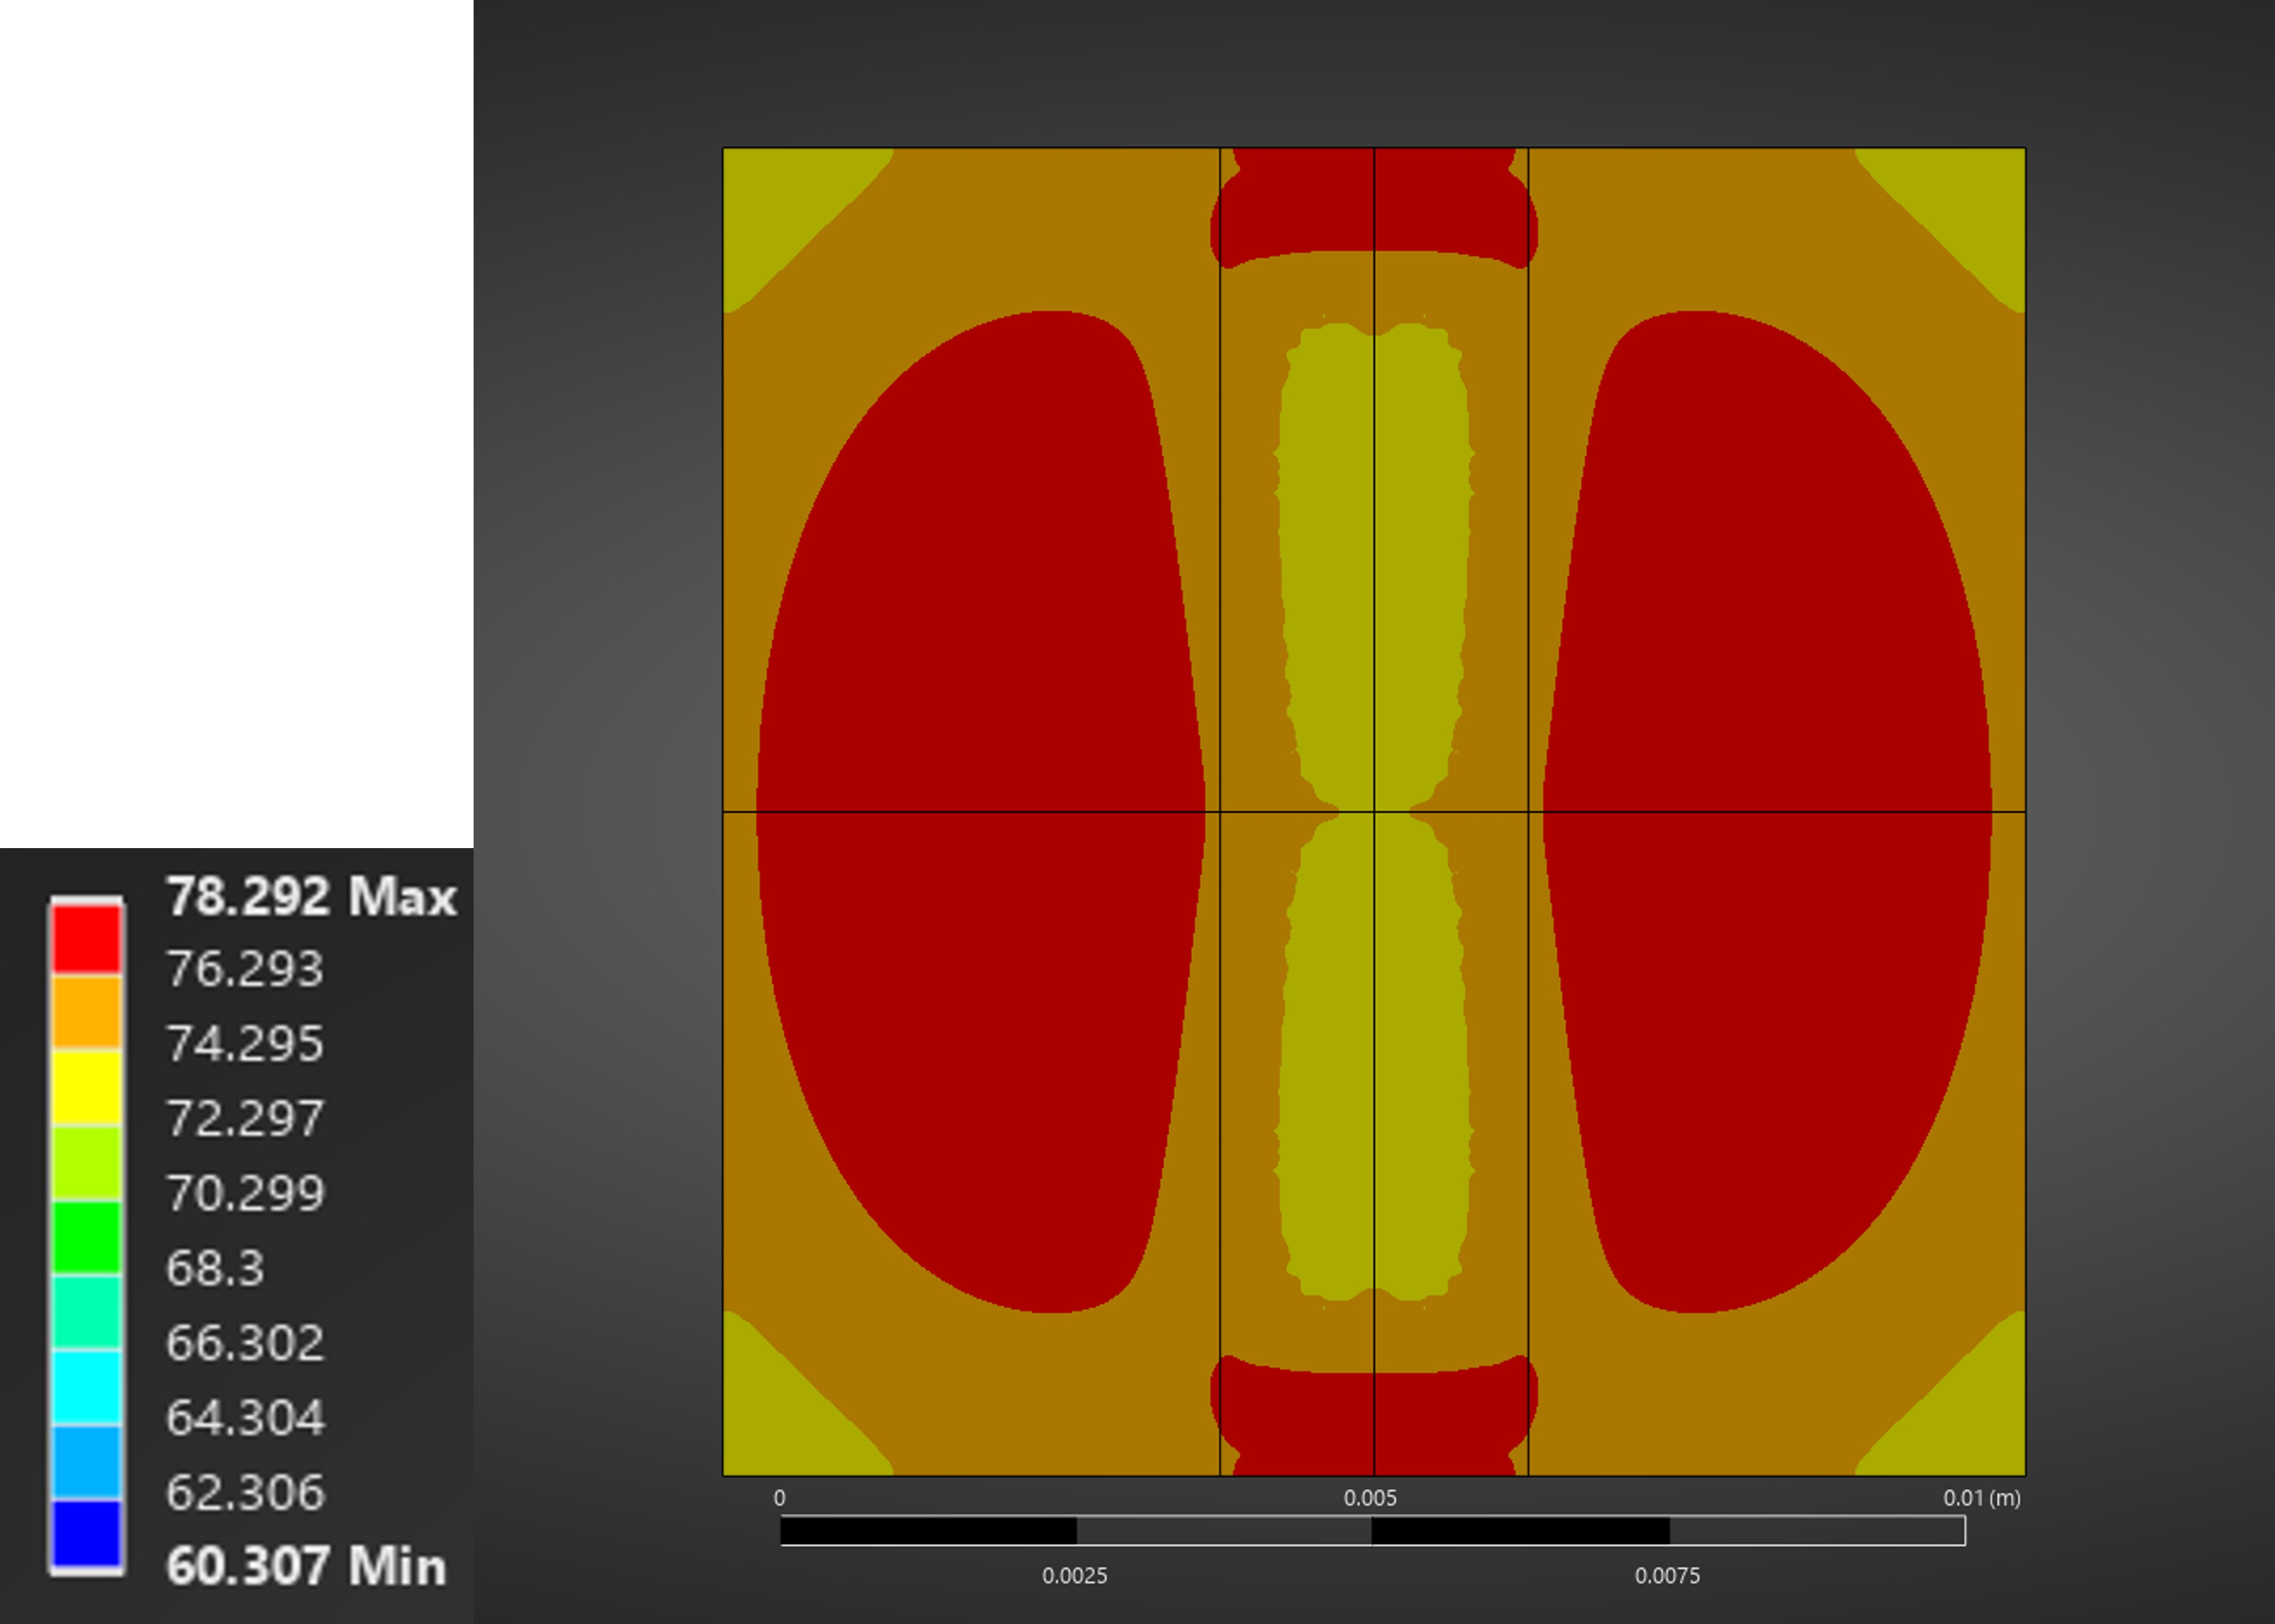The width and height of the screenshot is (2275, 1624).
Task: Select the 74.295 legend value
Action: 245,1044
